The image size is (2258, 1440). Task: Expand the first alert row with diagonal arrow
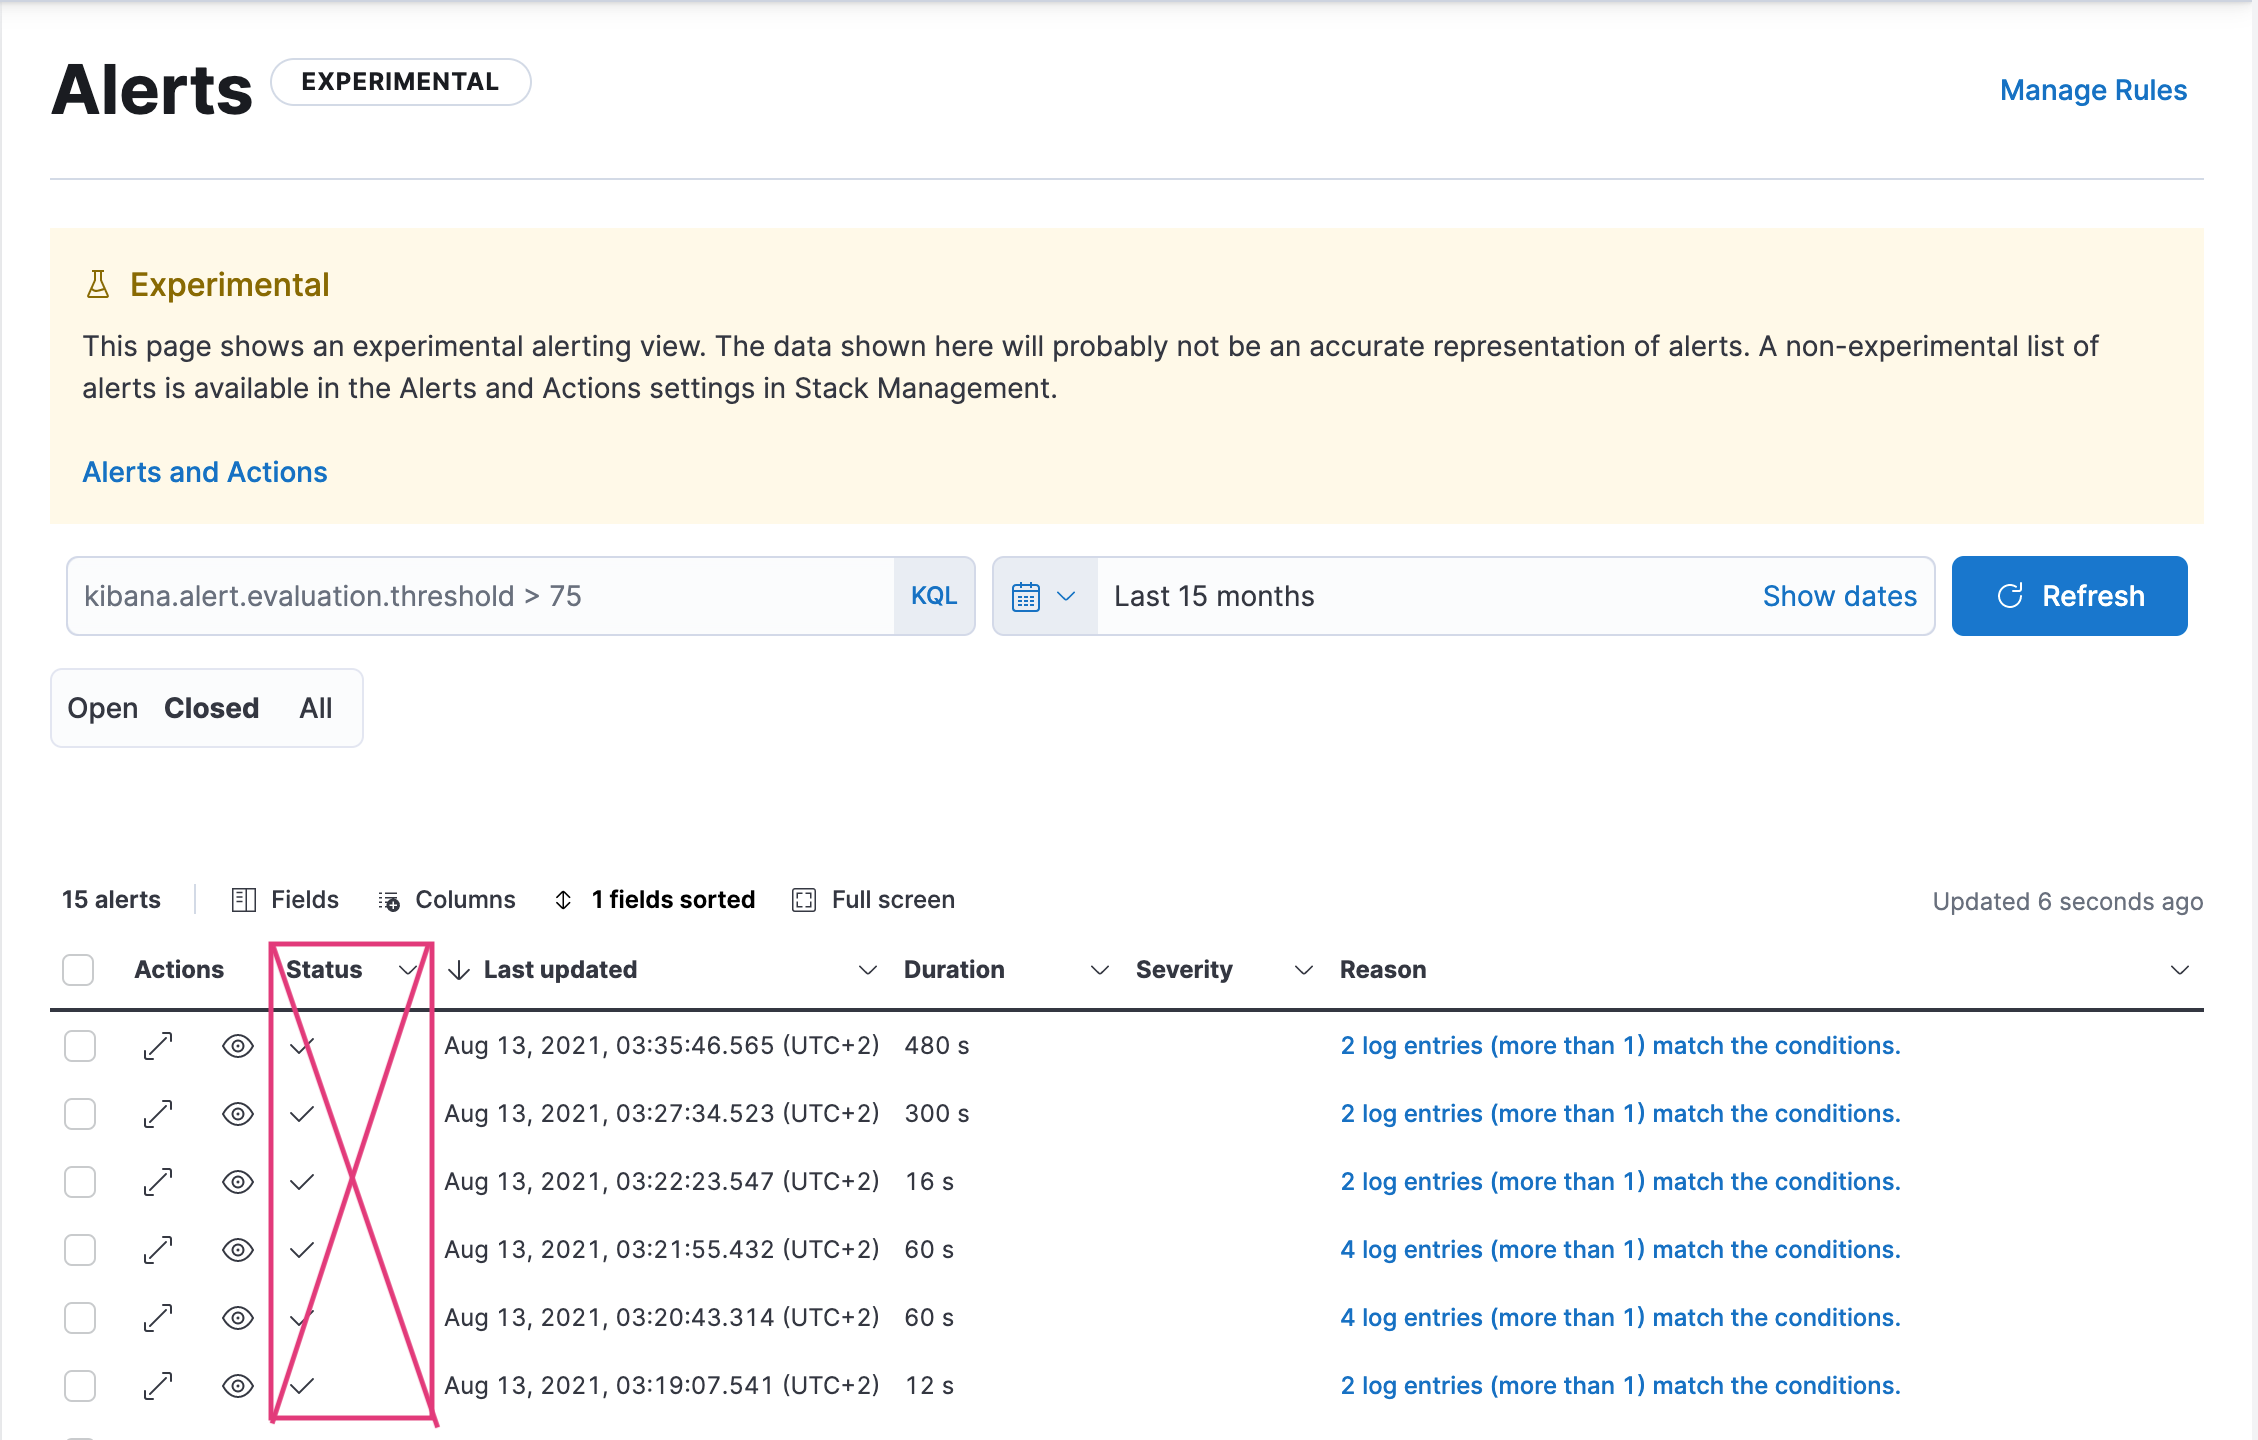point(158,1045)
